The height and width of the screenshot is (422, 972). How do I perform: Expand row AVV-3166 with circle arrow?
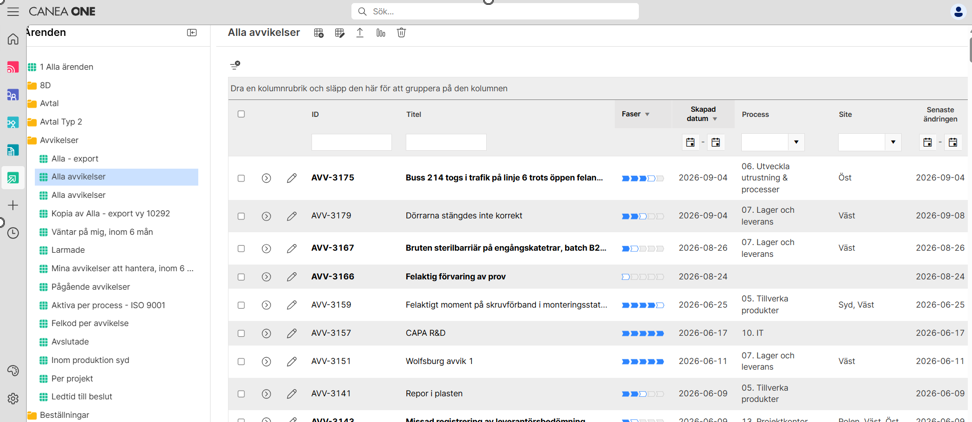[267, 276]
